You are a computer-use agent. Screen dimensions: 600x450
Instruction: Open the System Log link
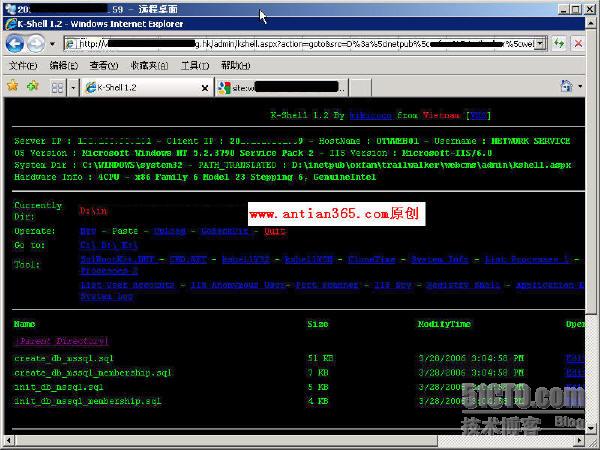pos(107,296)
